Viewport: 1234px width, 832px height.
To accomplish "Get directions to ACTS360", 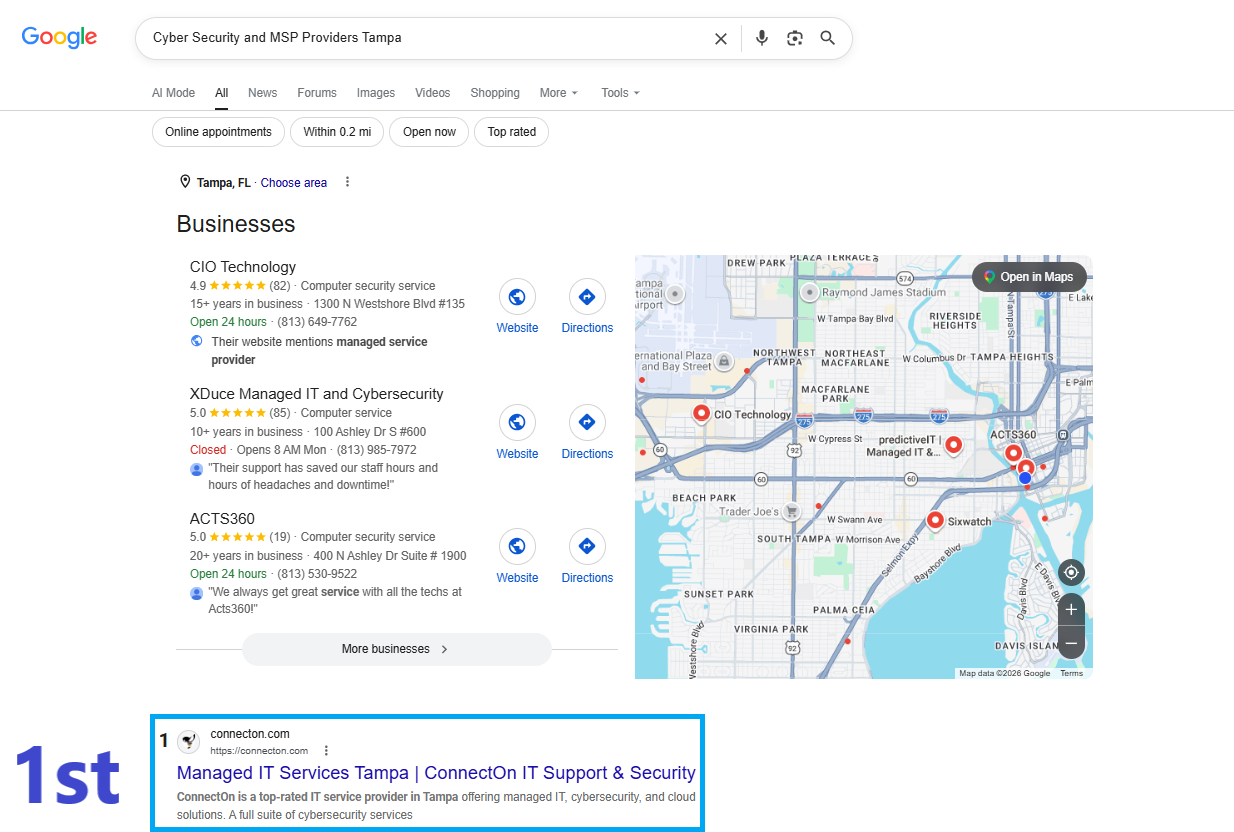I will tap(587, 547).
